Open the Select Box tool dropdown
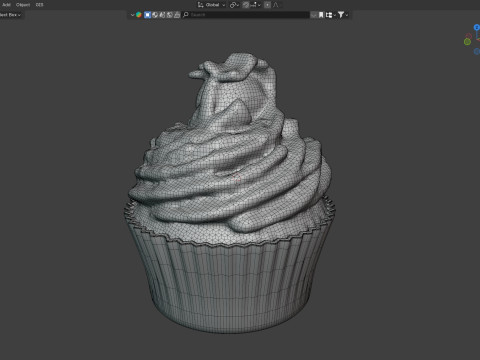Image resolution: width=480 pixels, height=360 pixels. tap(11, 15)
